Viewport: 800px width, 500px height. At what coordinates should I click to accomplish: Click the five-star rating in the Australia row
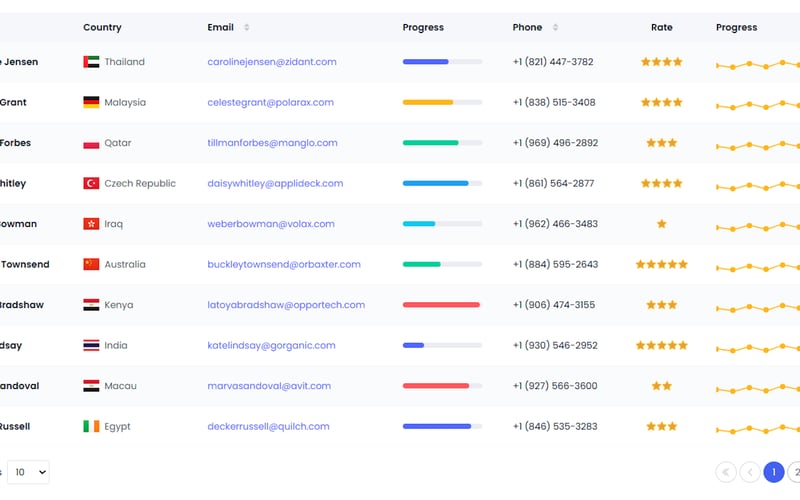tap(661, 264)
